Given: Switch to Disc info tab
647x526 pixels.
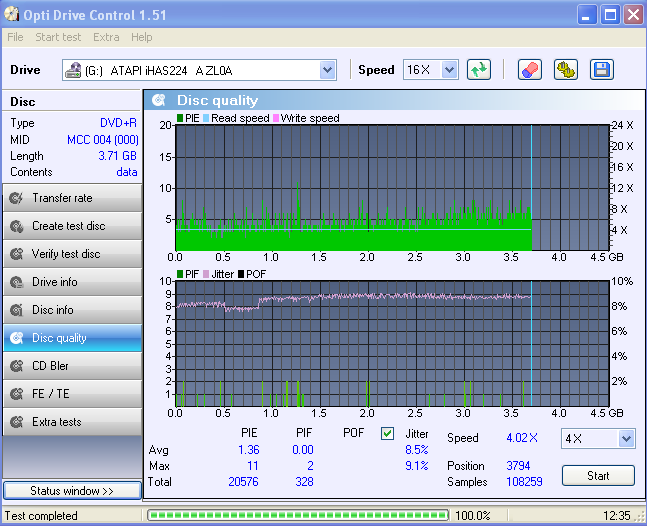Looking at the screenshot, I should click(72, 310).
